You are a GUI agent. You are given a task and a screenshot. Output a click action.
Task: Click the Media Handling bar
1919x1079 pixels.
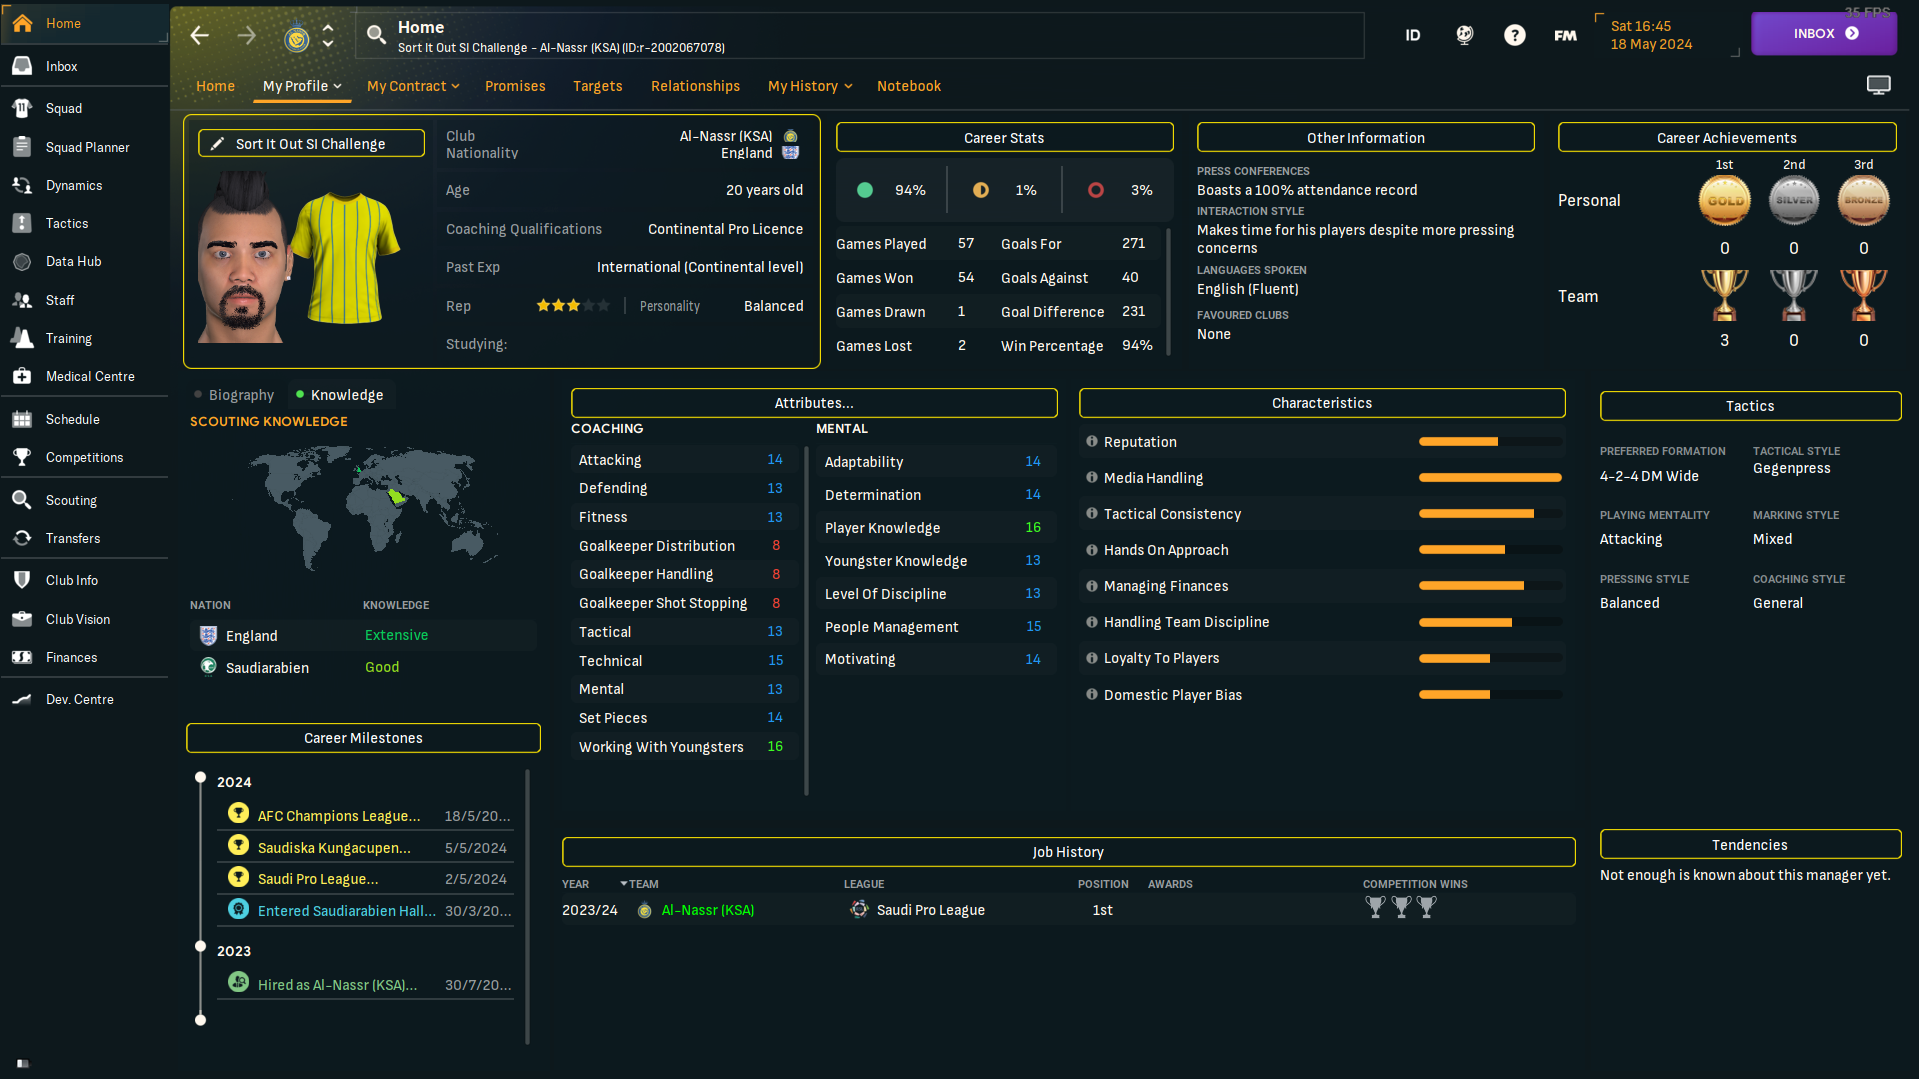click(x=1490, y=478)
